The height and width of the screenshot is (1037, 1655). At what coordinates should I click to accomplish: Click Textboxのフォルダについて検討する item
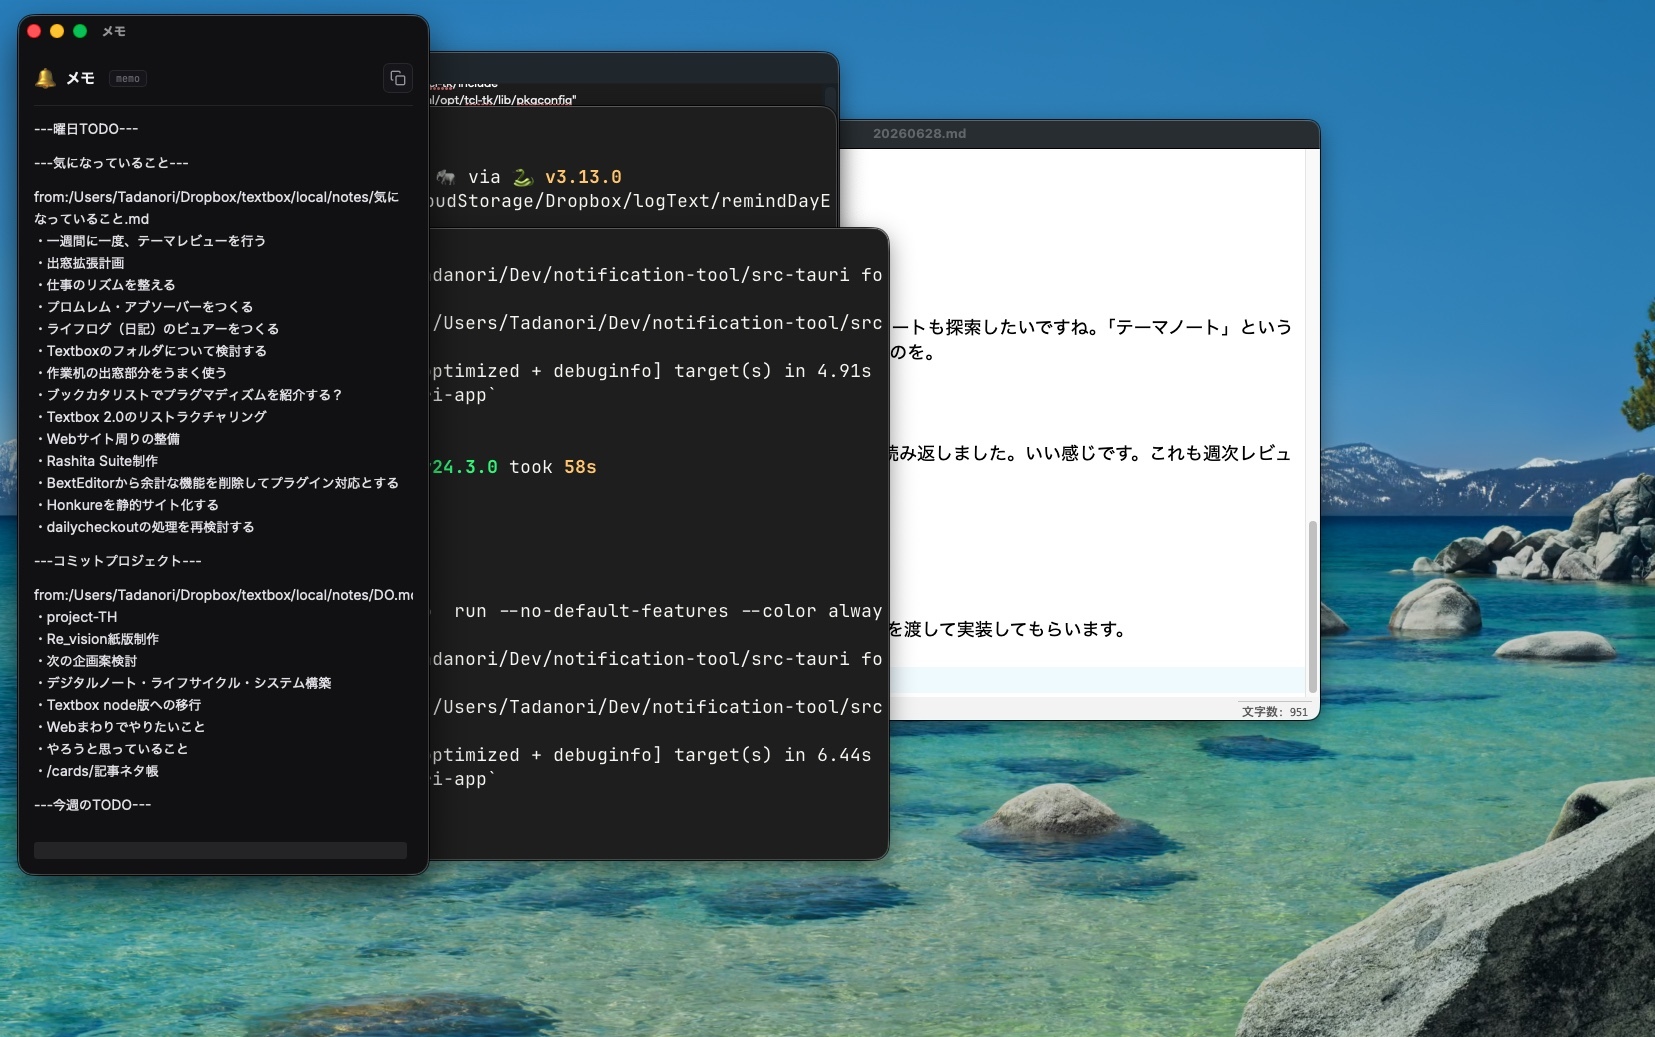coord(151,351)
